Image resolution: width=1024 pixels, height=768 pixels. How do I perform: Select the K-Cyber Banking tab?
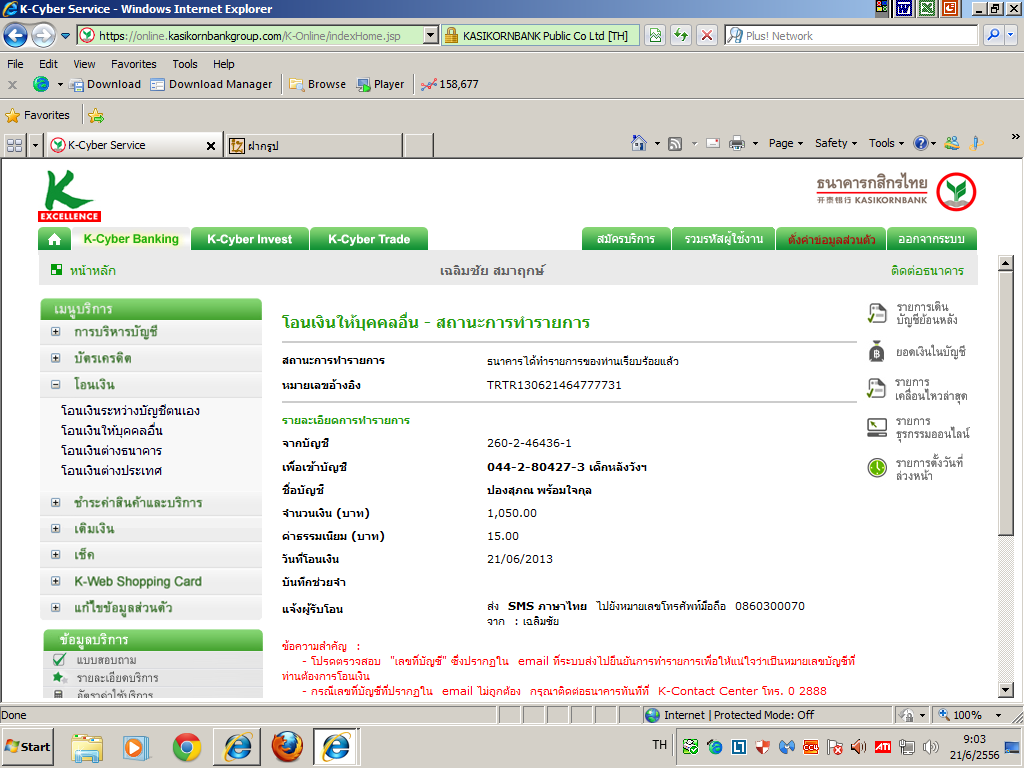coord(131,239)
